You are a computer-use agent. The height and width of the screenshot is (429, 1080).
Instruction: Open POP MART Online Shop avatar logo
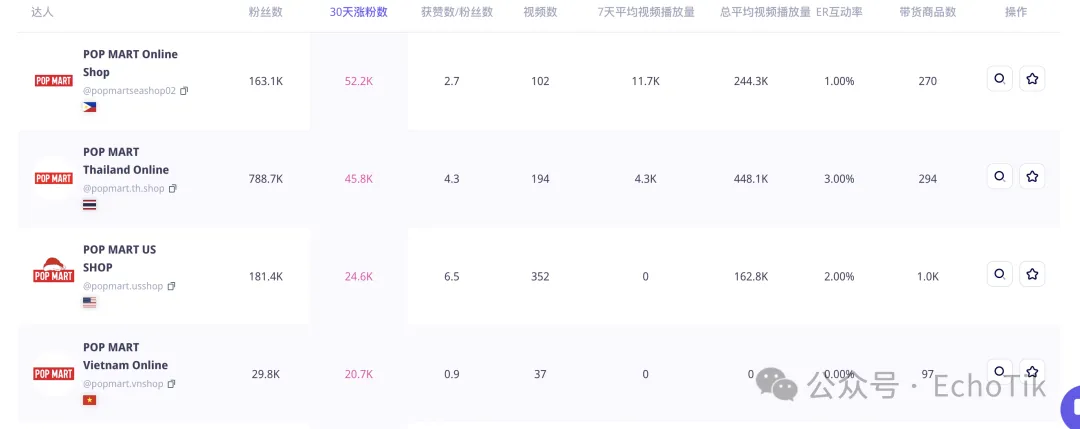click(x=54, y=81)
